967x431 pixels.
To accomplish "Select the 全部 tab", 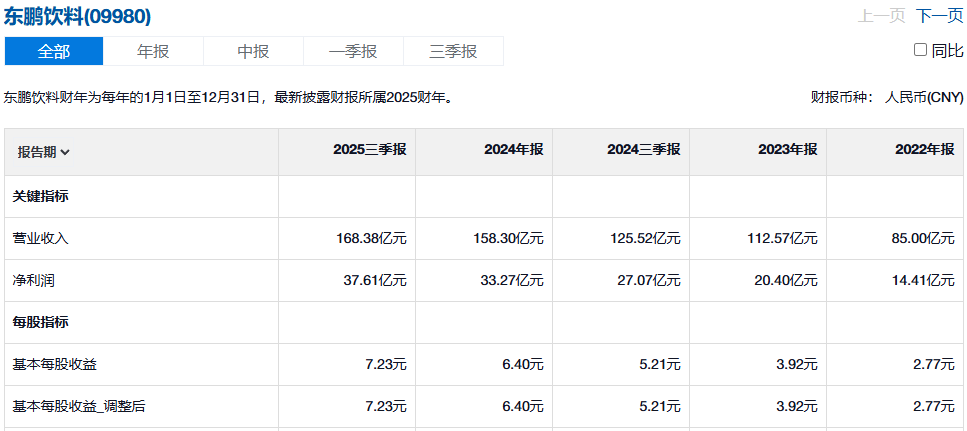I will [54, 51].
